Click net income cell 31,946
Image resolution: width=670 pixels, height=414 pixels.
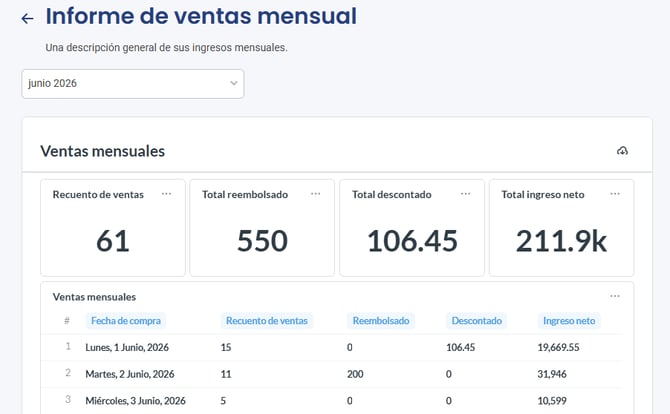[552, 374]
